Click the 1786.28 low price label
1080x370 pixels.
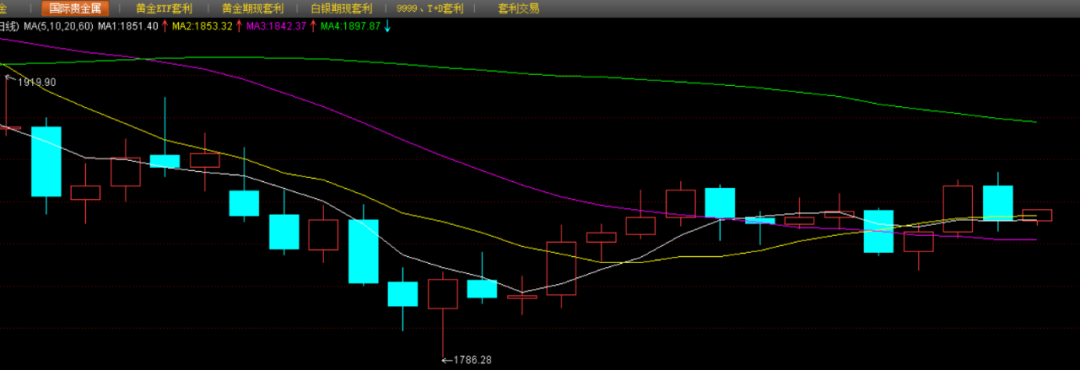pyautogui.click(x=472, y=360)
